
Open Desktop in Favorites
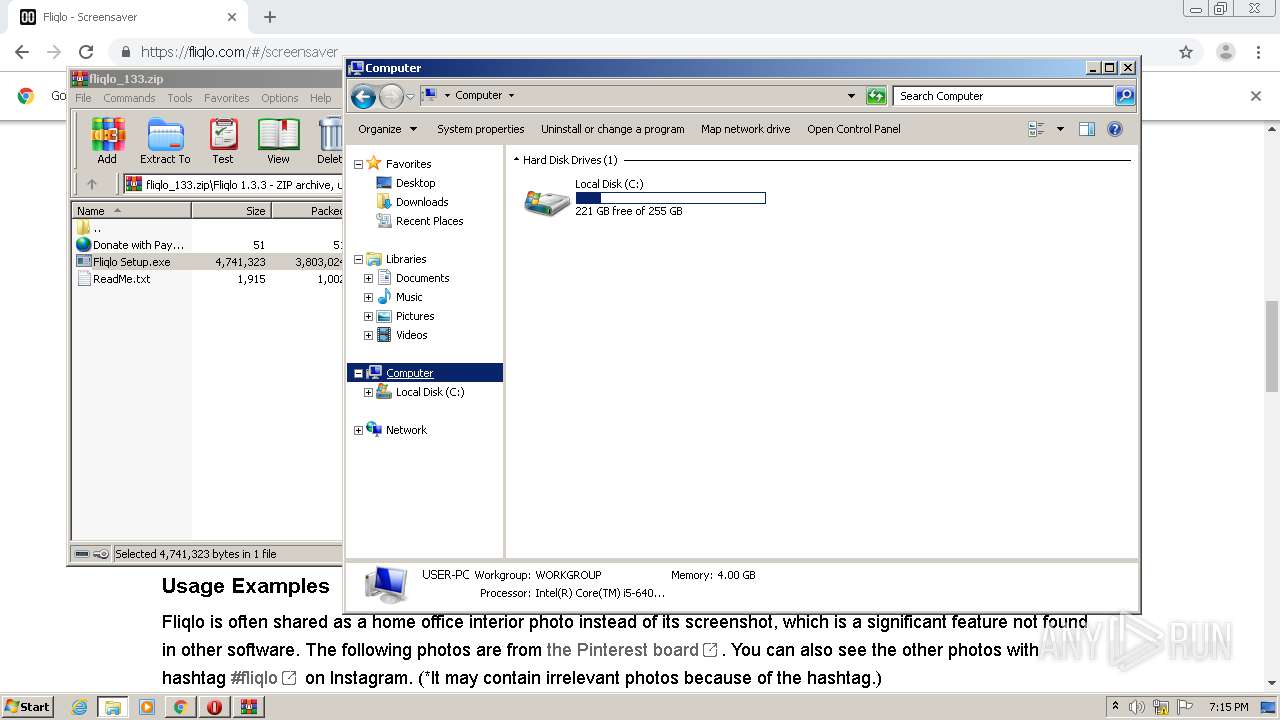(416, 183)
